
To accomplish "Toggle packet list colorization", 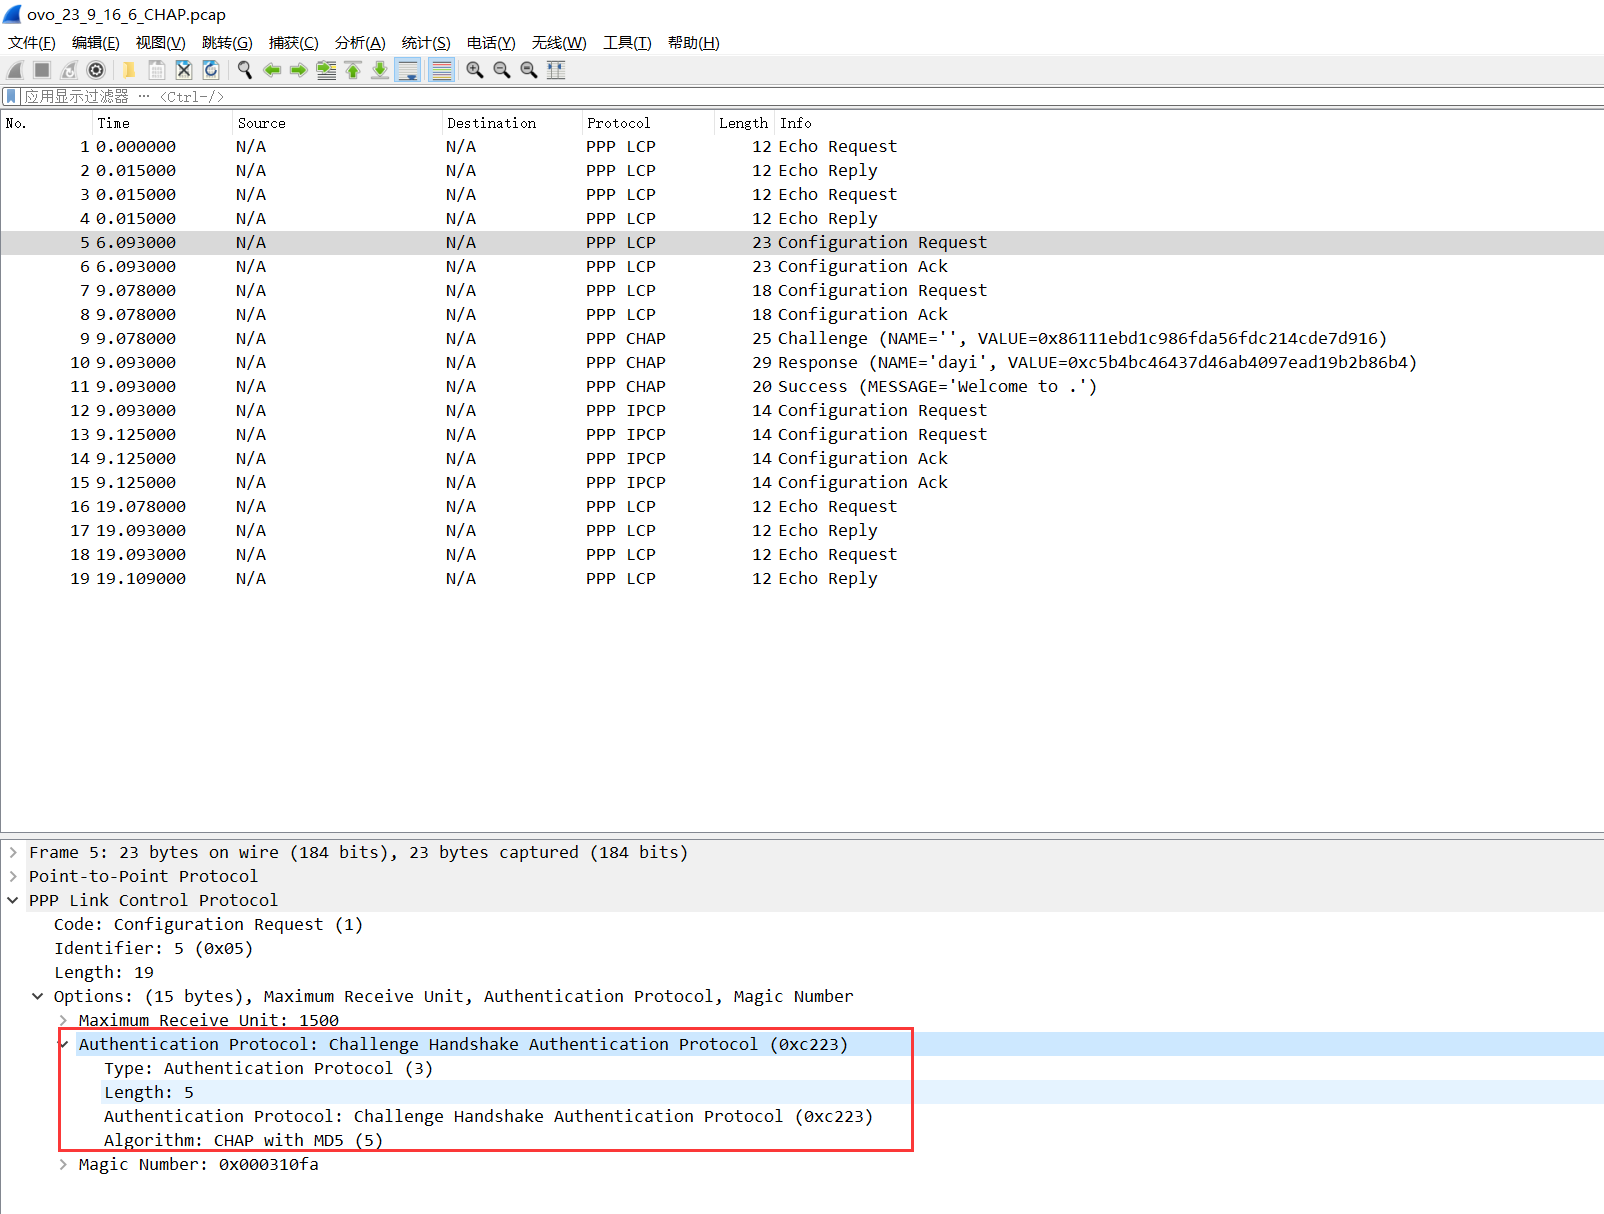I will pyautogui.click(x=441, y=70).
